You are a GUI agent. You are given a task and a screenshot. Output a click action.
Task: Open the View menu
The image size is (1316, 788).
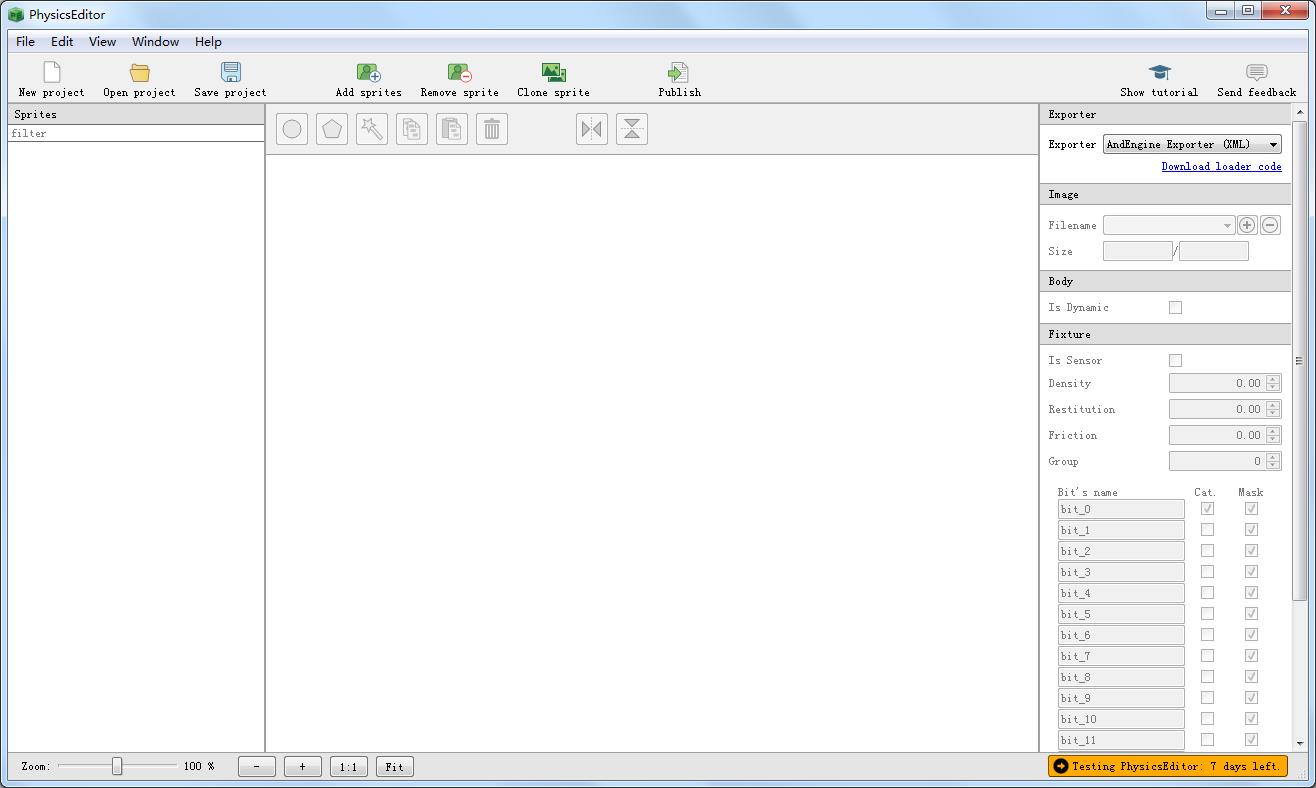pyautogui.click(x=102, y=42)
